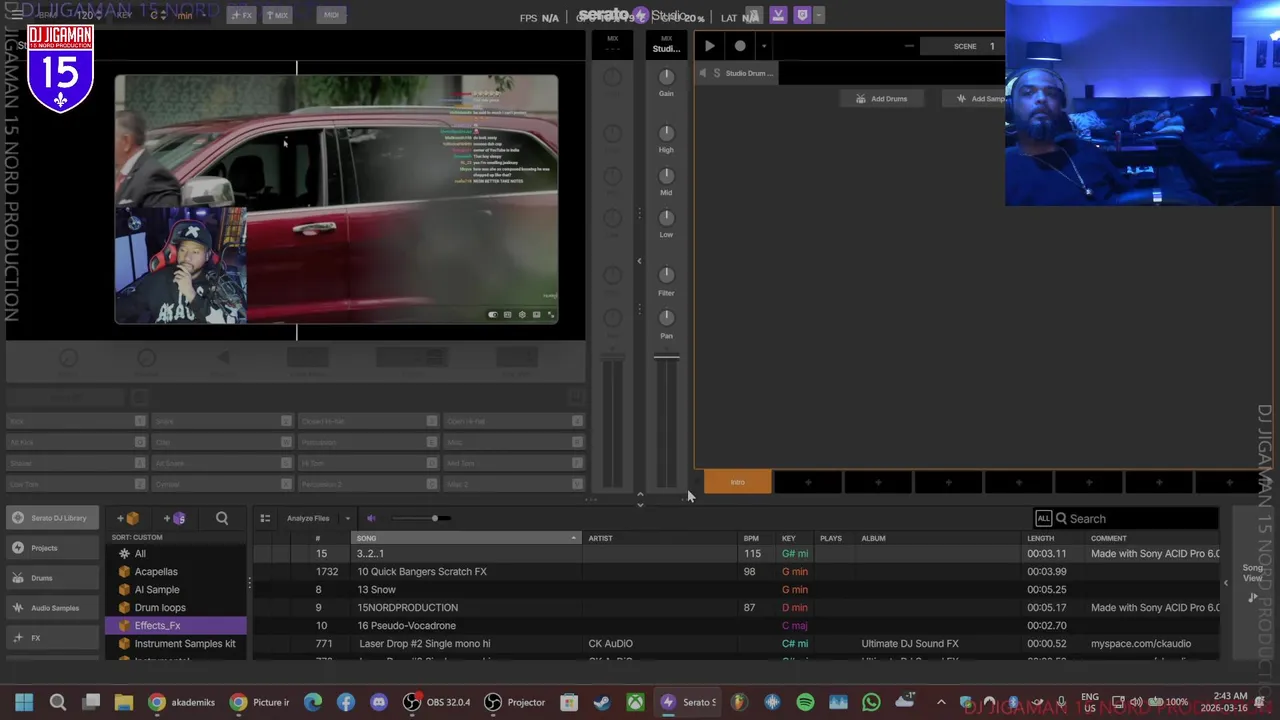1280x720 pixels.
Task: Select the '15NORDPRODUCTION' song row
Action: [735, 608]
